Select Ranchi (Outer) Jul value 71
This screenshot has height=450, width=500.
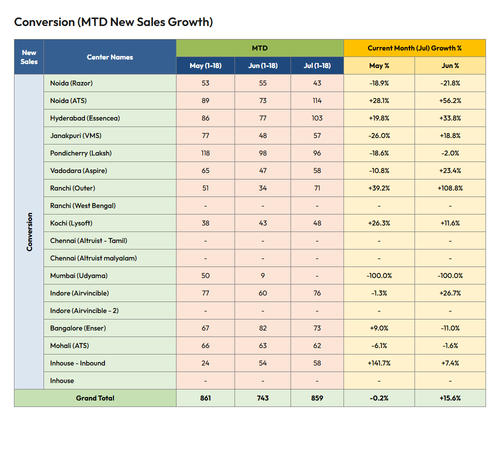[317, 188]
